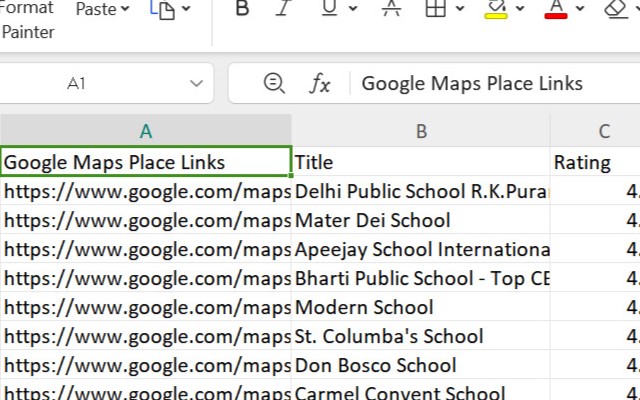Image resolution: width=640 pixels, height=400 pixels.
Task: Select the 'Title' header cell
Action: 421,162
